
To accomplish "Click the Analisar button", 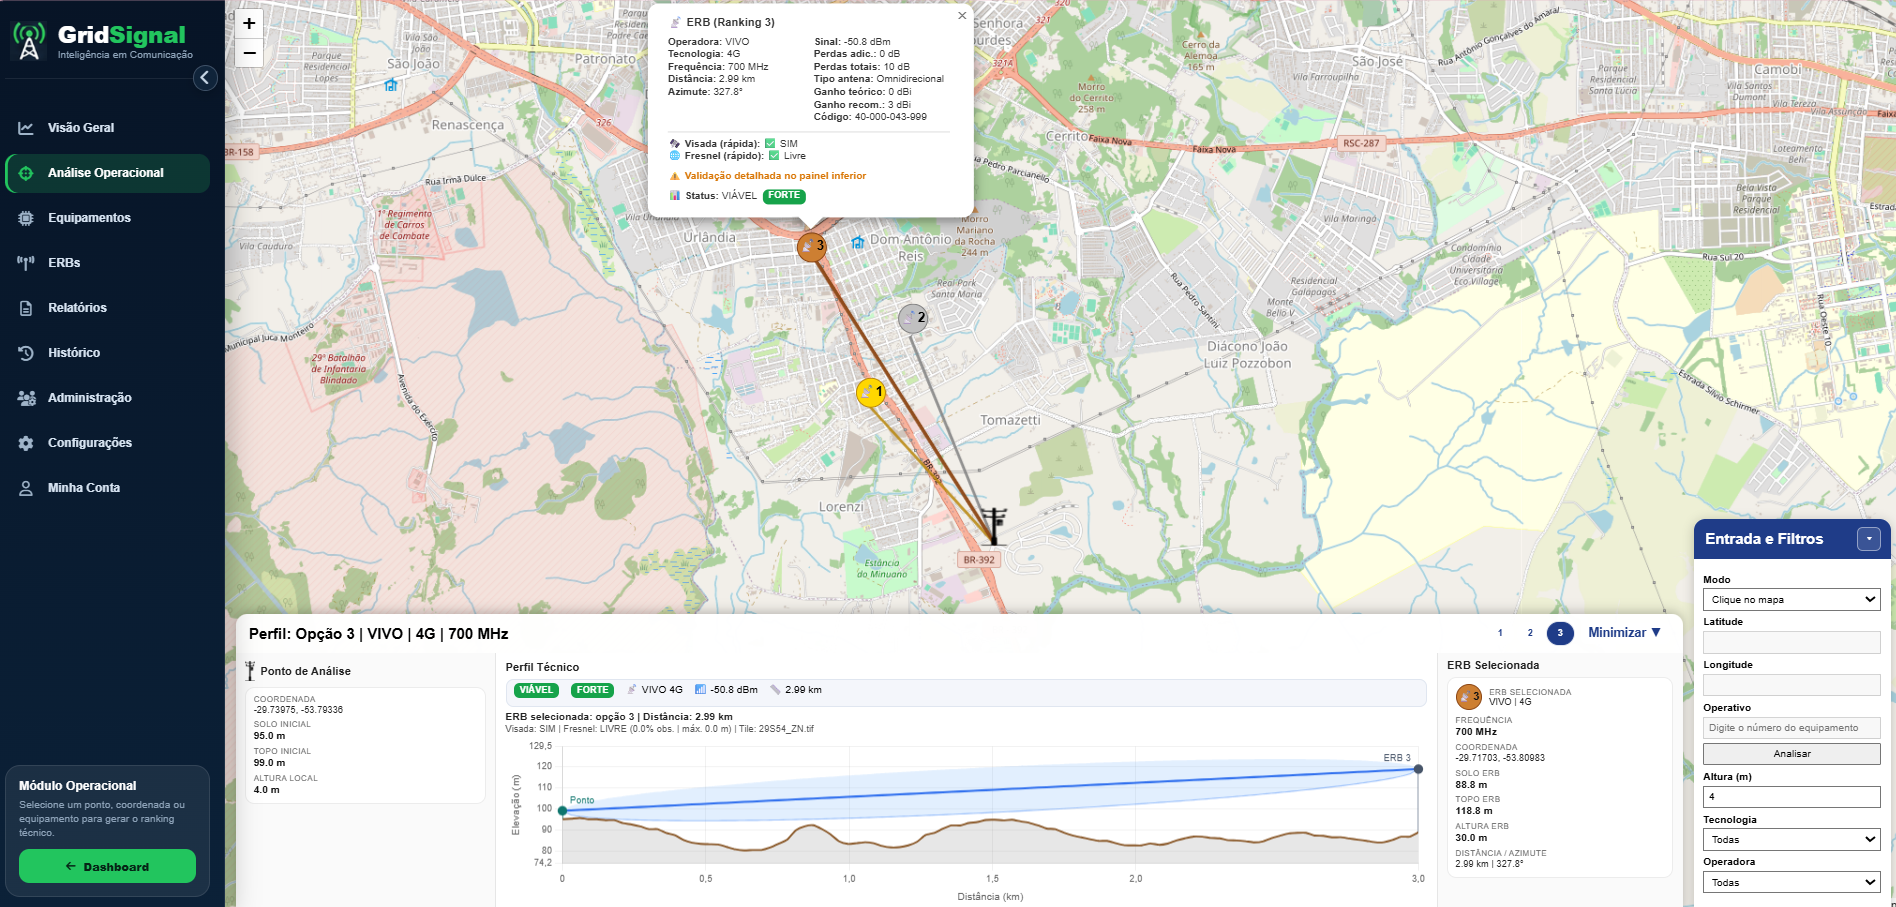I will tap(1792, 754).
